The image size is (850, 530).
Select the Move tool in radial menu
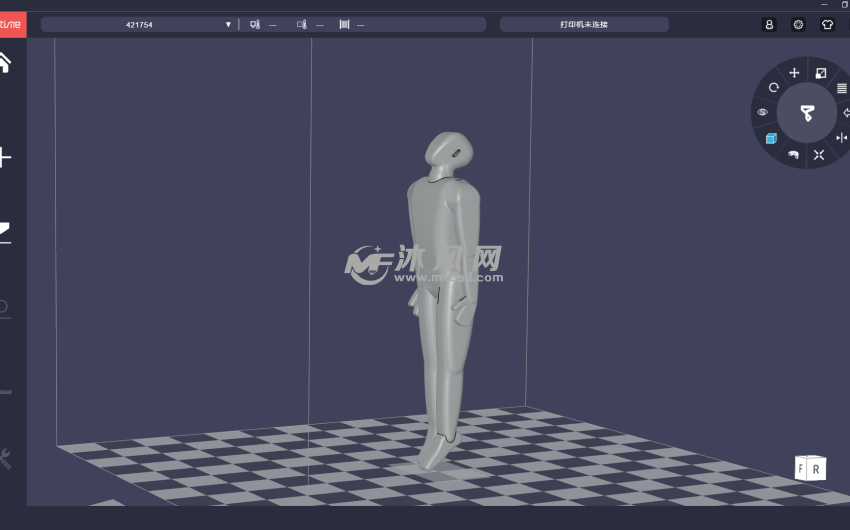click(x=794, y=73)
